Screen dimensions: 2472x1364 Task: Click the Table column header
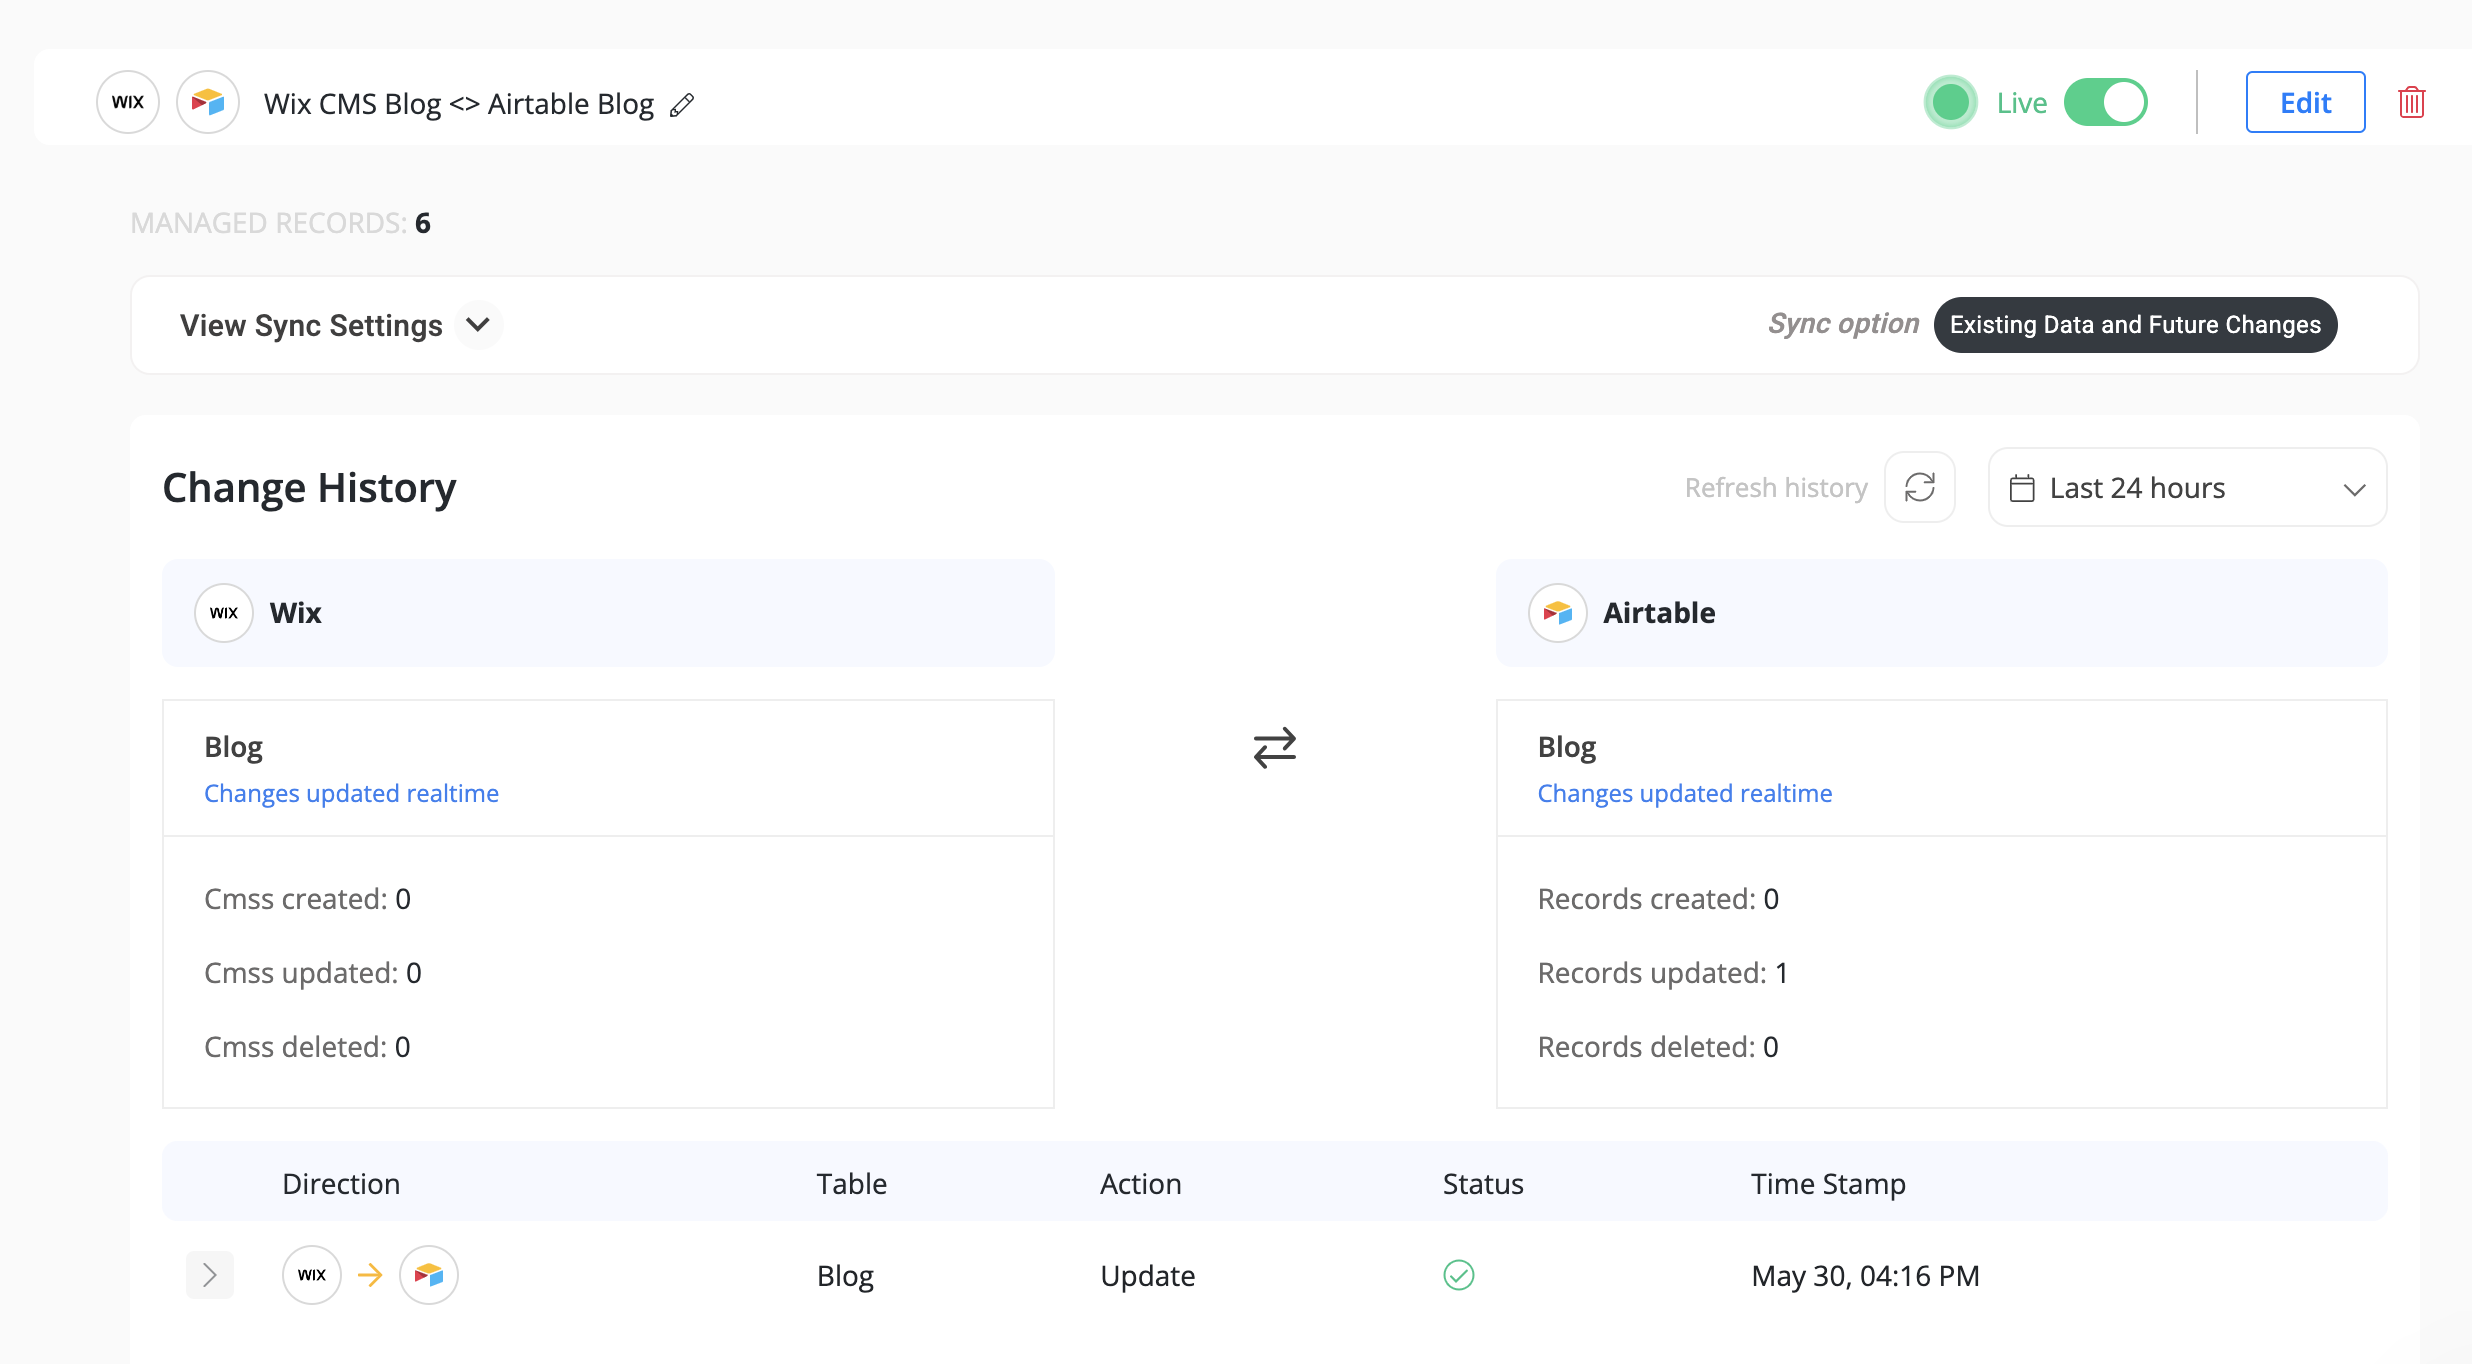pyautogui.click(x=852, y=1184)
